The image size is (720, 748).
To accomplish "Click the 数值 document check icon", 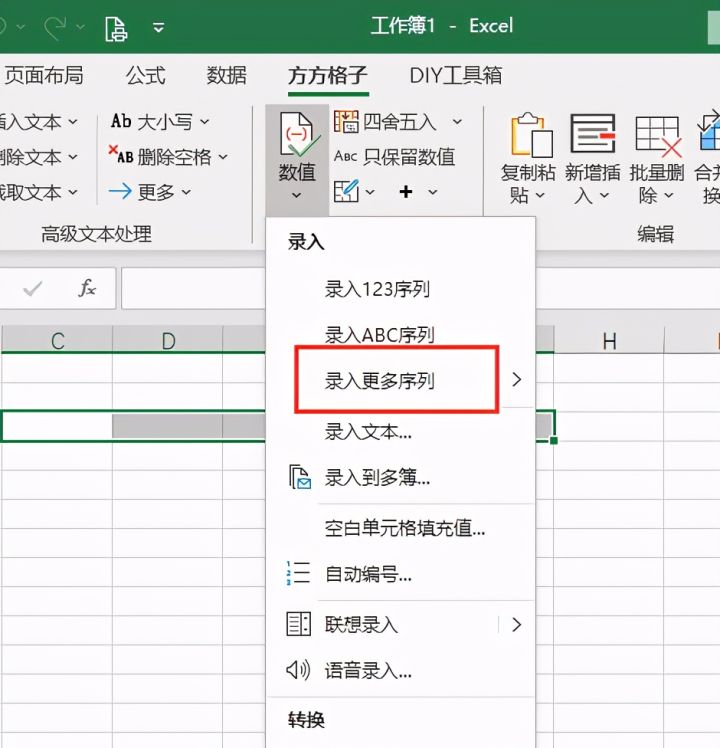I will [299, 135].
